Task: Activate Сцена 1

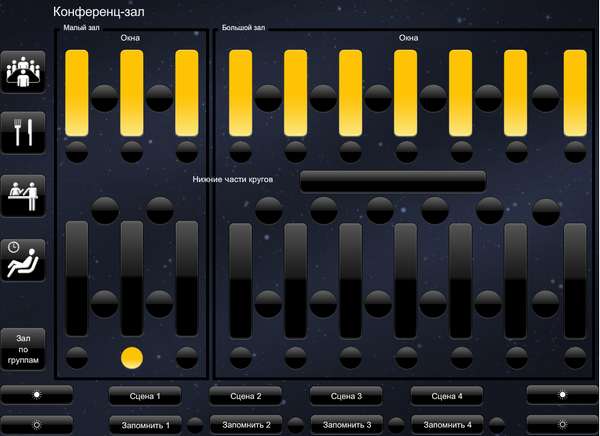Action: [145, 396]
